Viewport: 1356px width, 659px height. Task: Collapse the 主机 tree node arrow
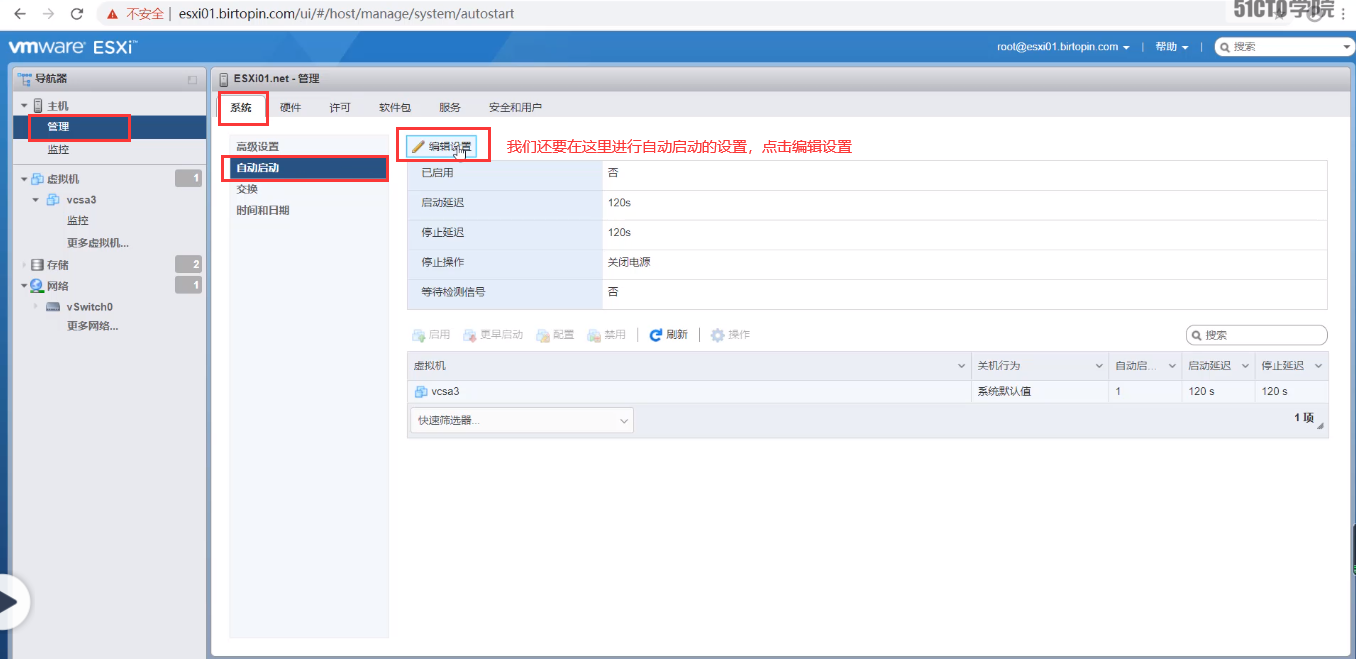[x=24, y=106]
